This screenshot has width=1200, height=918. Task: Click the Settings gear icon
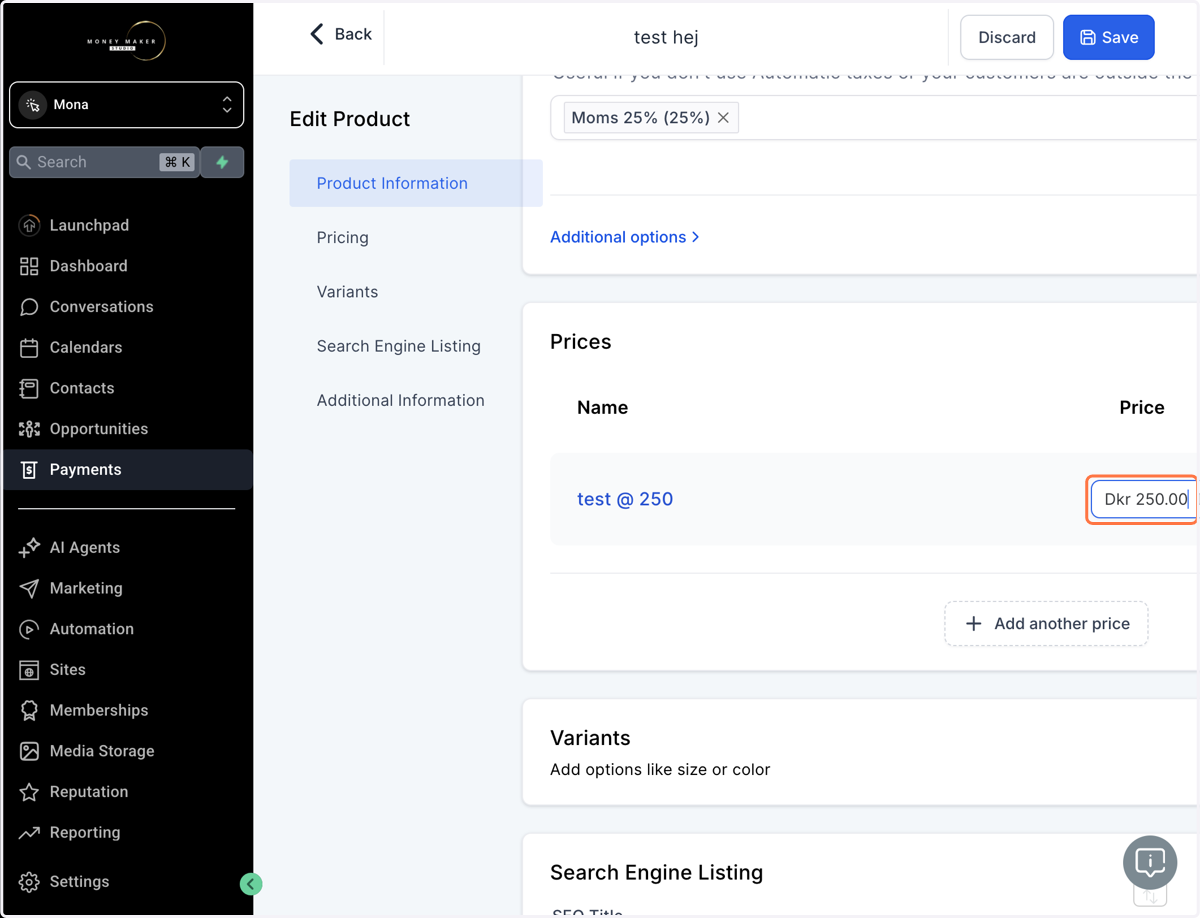(29, 882)
